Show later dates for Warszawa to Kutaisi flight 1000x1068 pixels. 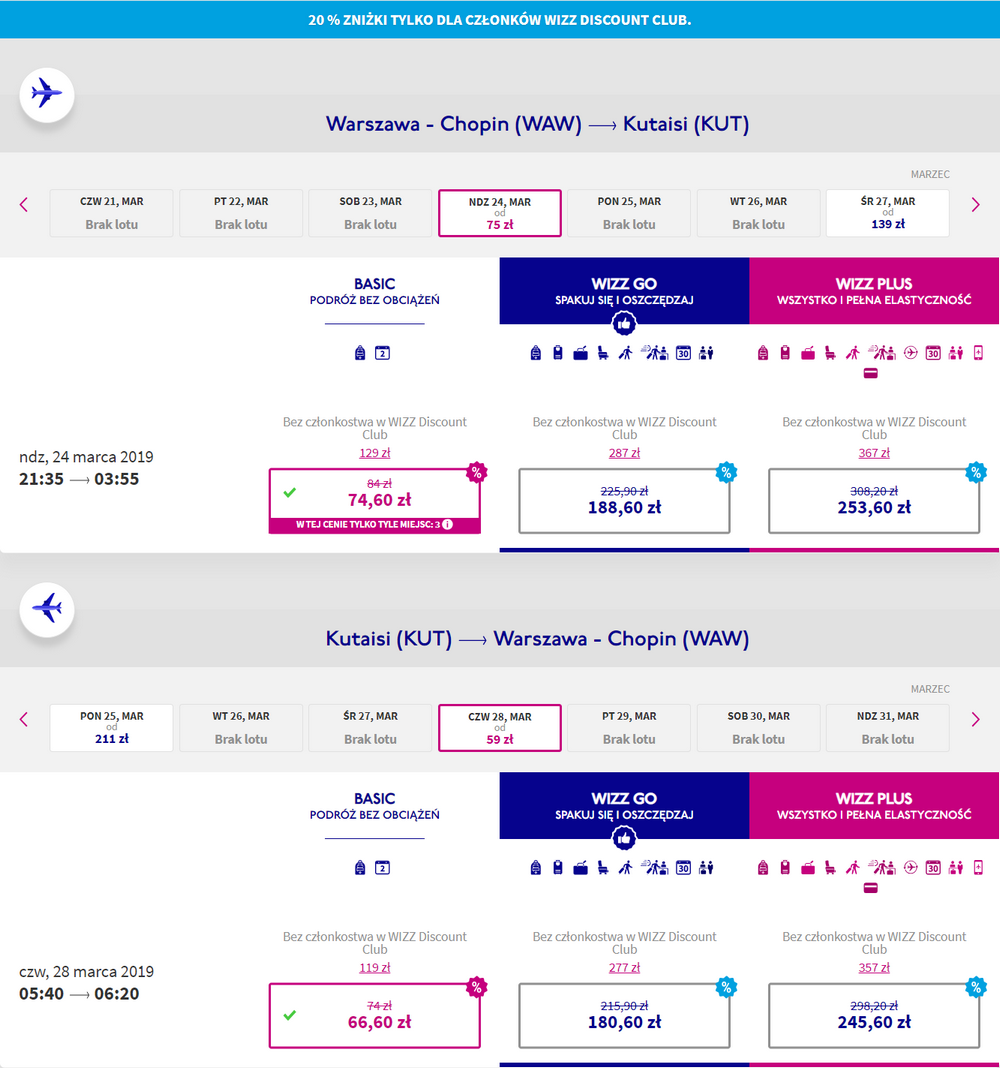click(x=975, y=204)
